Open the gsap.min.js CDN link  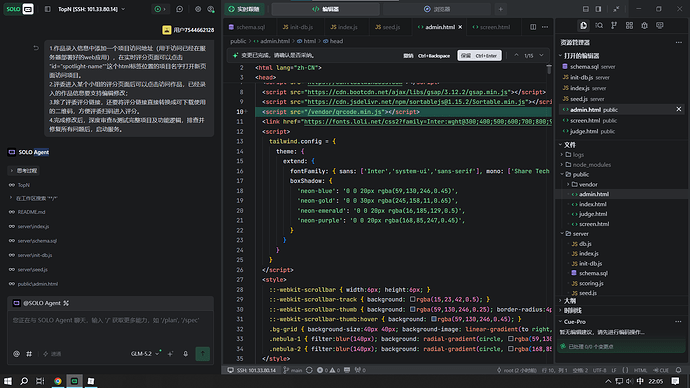point(407,92)
